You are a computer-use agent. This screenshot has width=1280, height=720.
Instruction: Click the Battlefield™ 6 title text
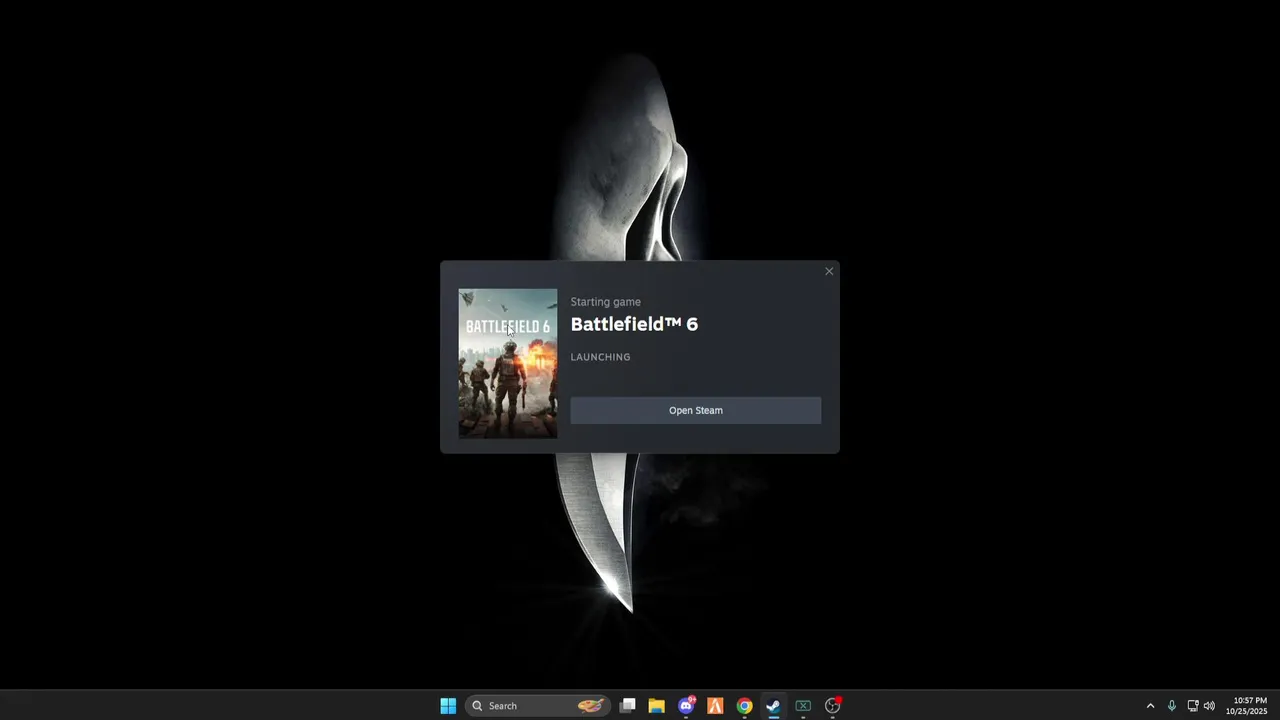[x=634, y=324]
